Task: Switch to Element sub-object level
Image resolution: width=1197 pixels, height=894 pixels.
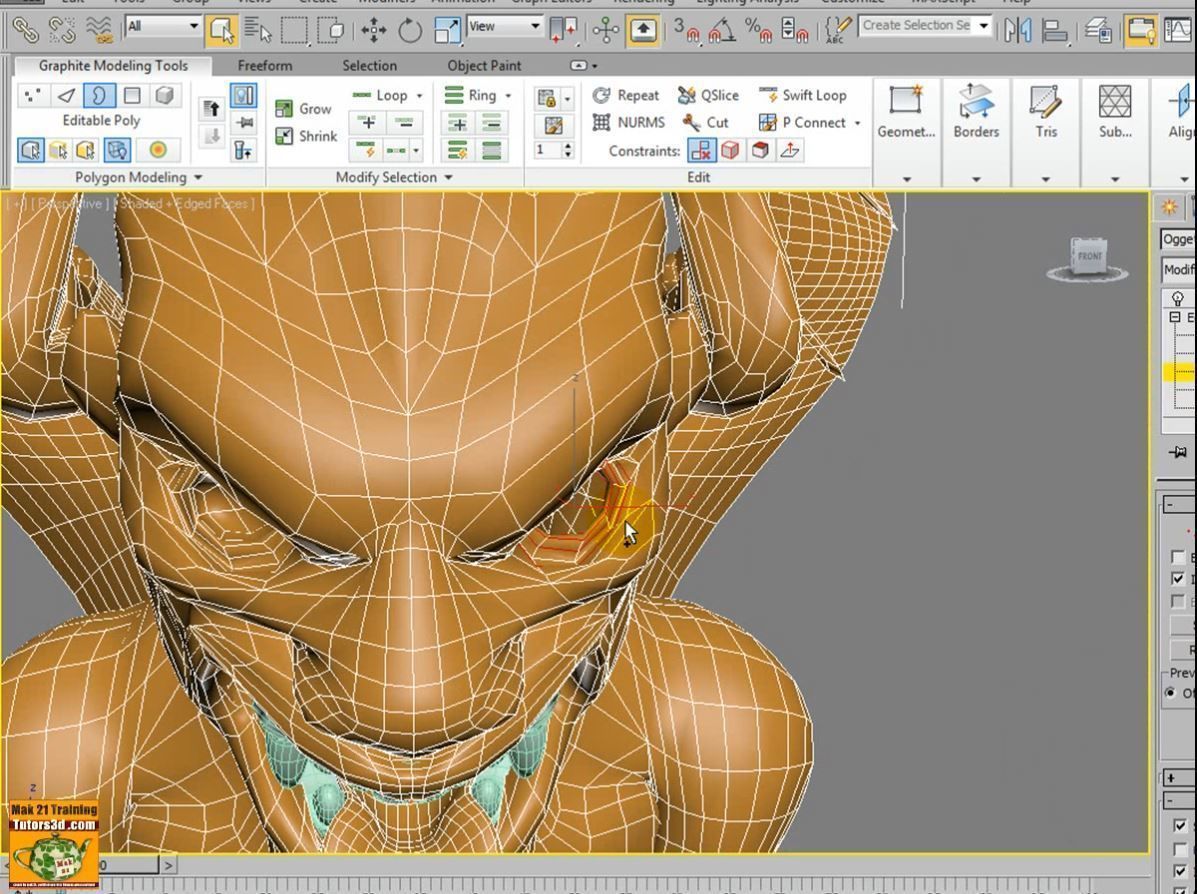Action: point(165,95)
